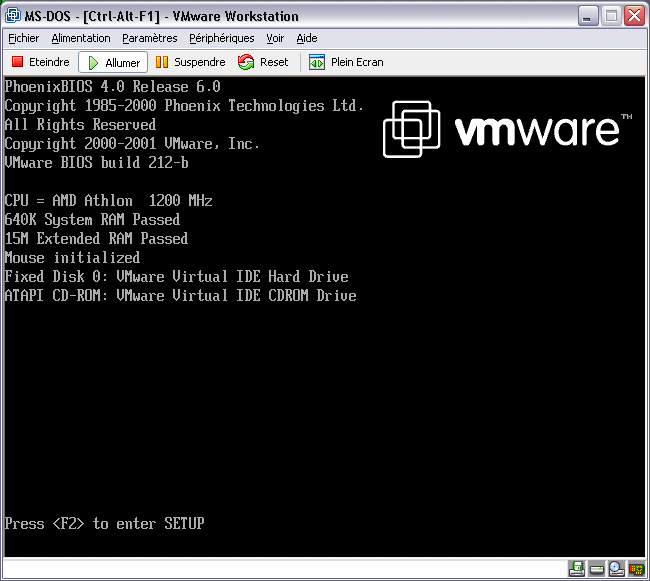Viewport: 650px width, 581px height.
Task: Click the 'ATAPI CD-ROM' drive line
Action: pos(180,295)
